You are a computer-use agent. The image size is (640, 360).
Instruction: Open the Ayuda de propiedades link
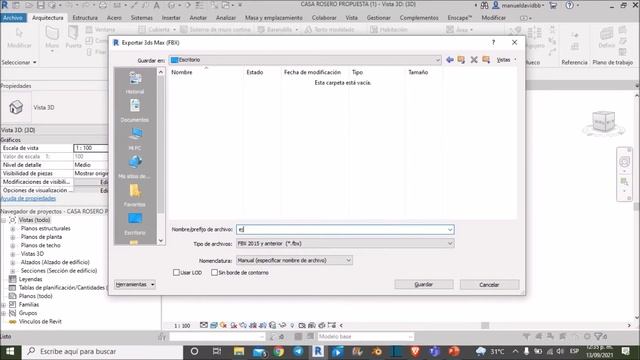click(28, 198)
